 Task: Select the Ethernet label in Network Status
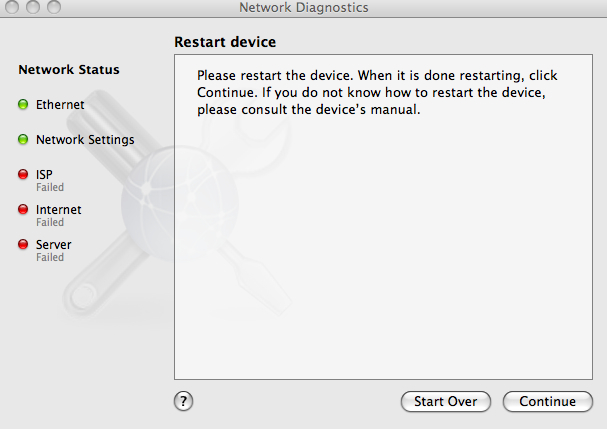click(60, 105)
